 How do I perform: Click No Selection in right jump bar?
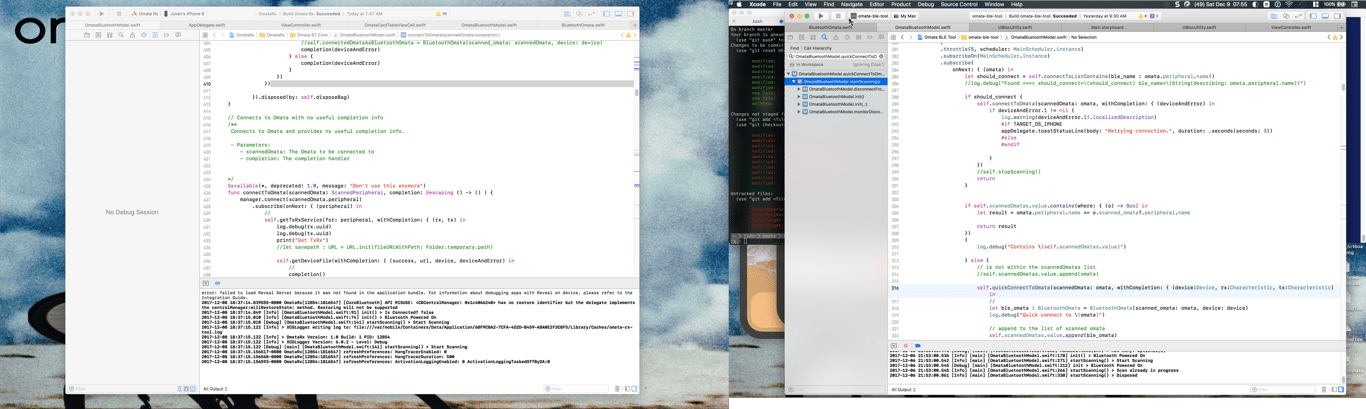[1084, 37]
